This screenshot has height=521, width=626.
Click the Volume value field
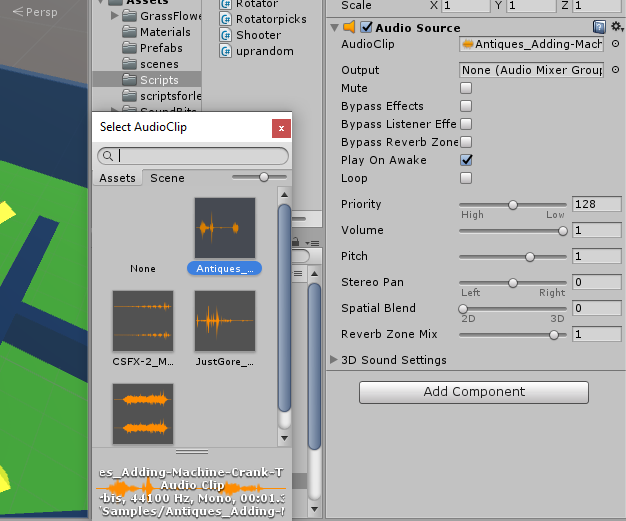pos(596,230)
